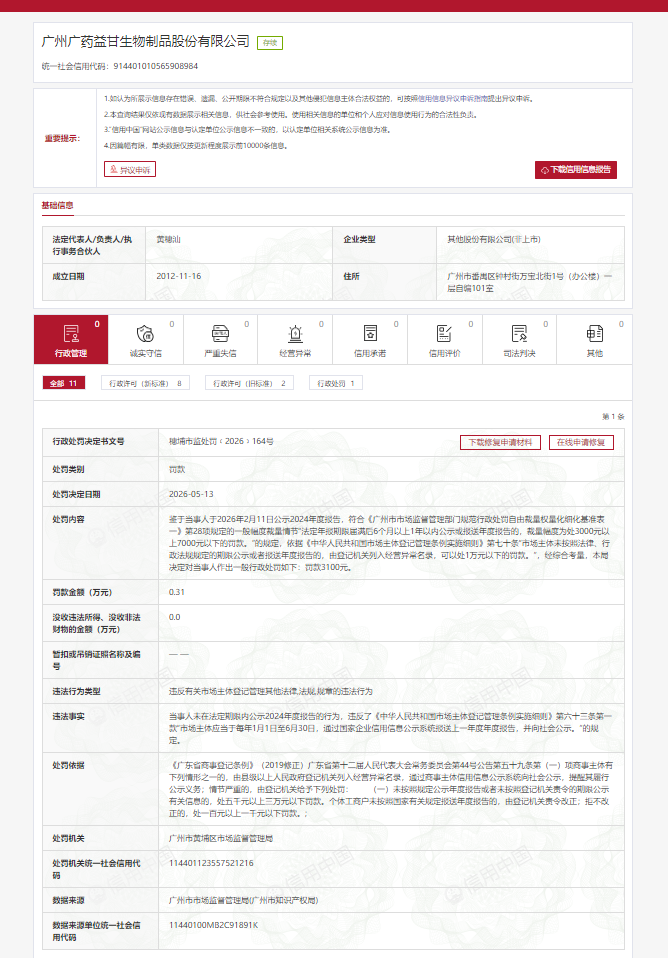
Task: Click the 信用评价 checklist icon
Action: pyautogui.click(x=444, y=334)
